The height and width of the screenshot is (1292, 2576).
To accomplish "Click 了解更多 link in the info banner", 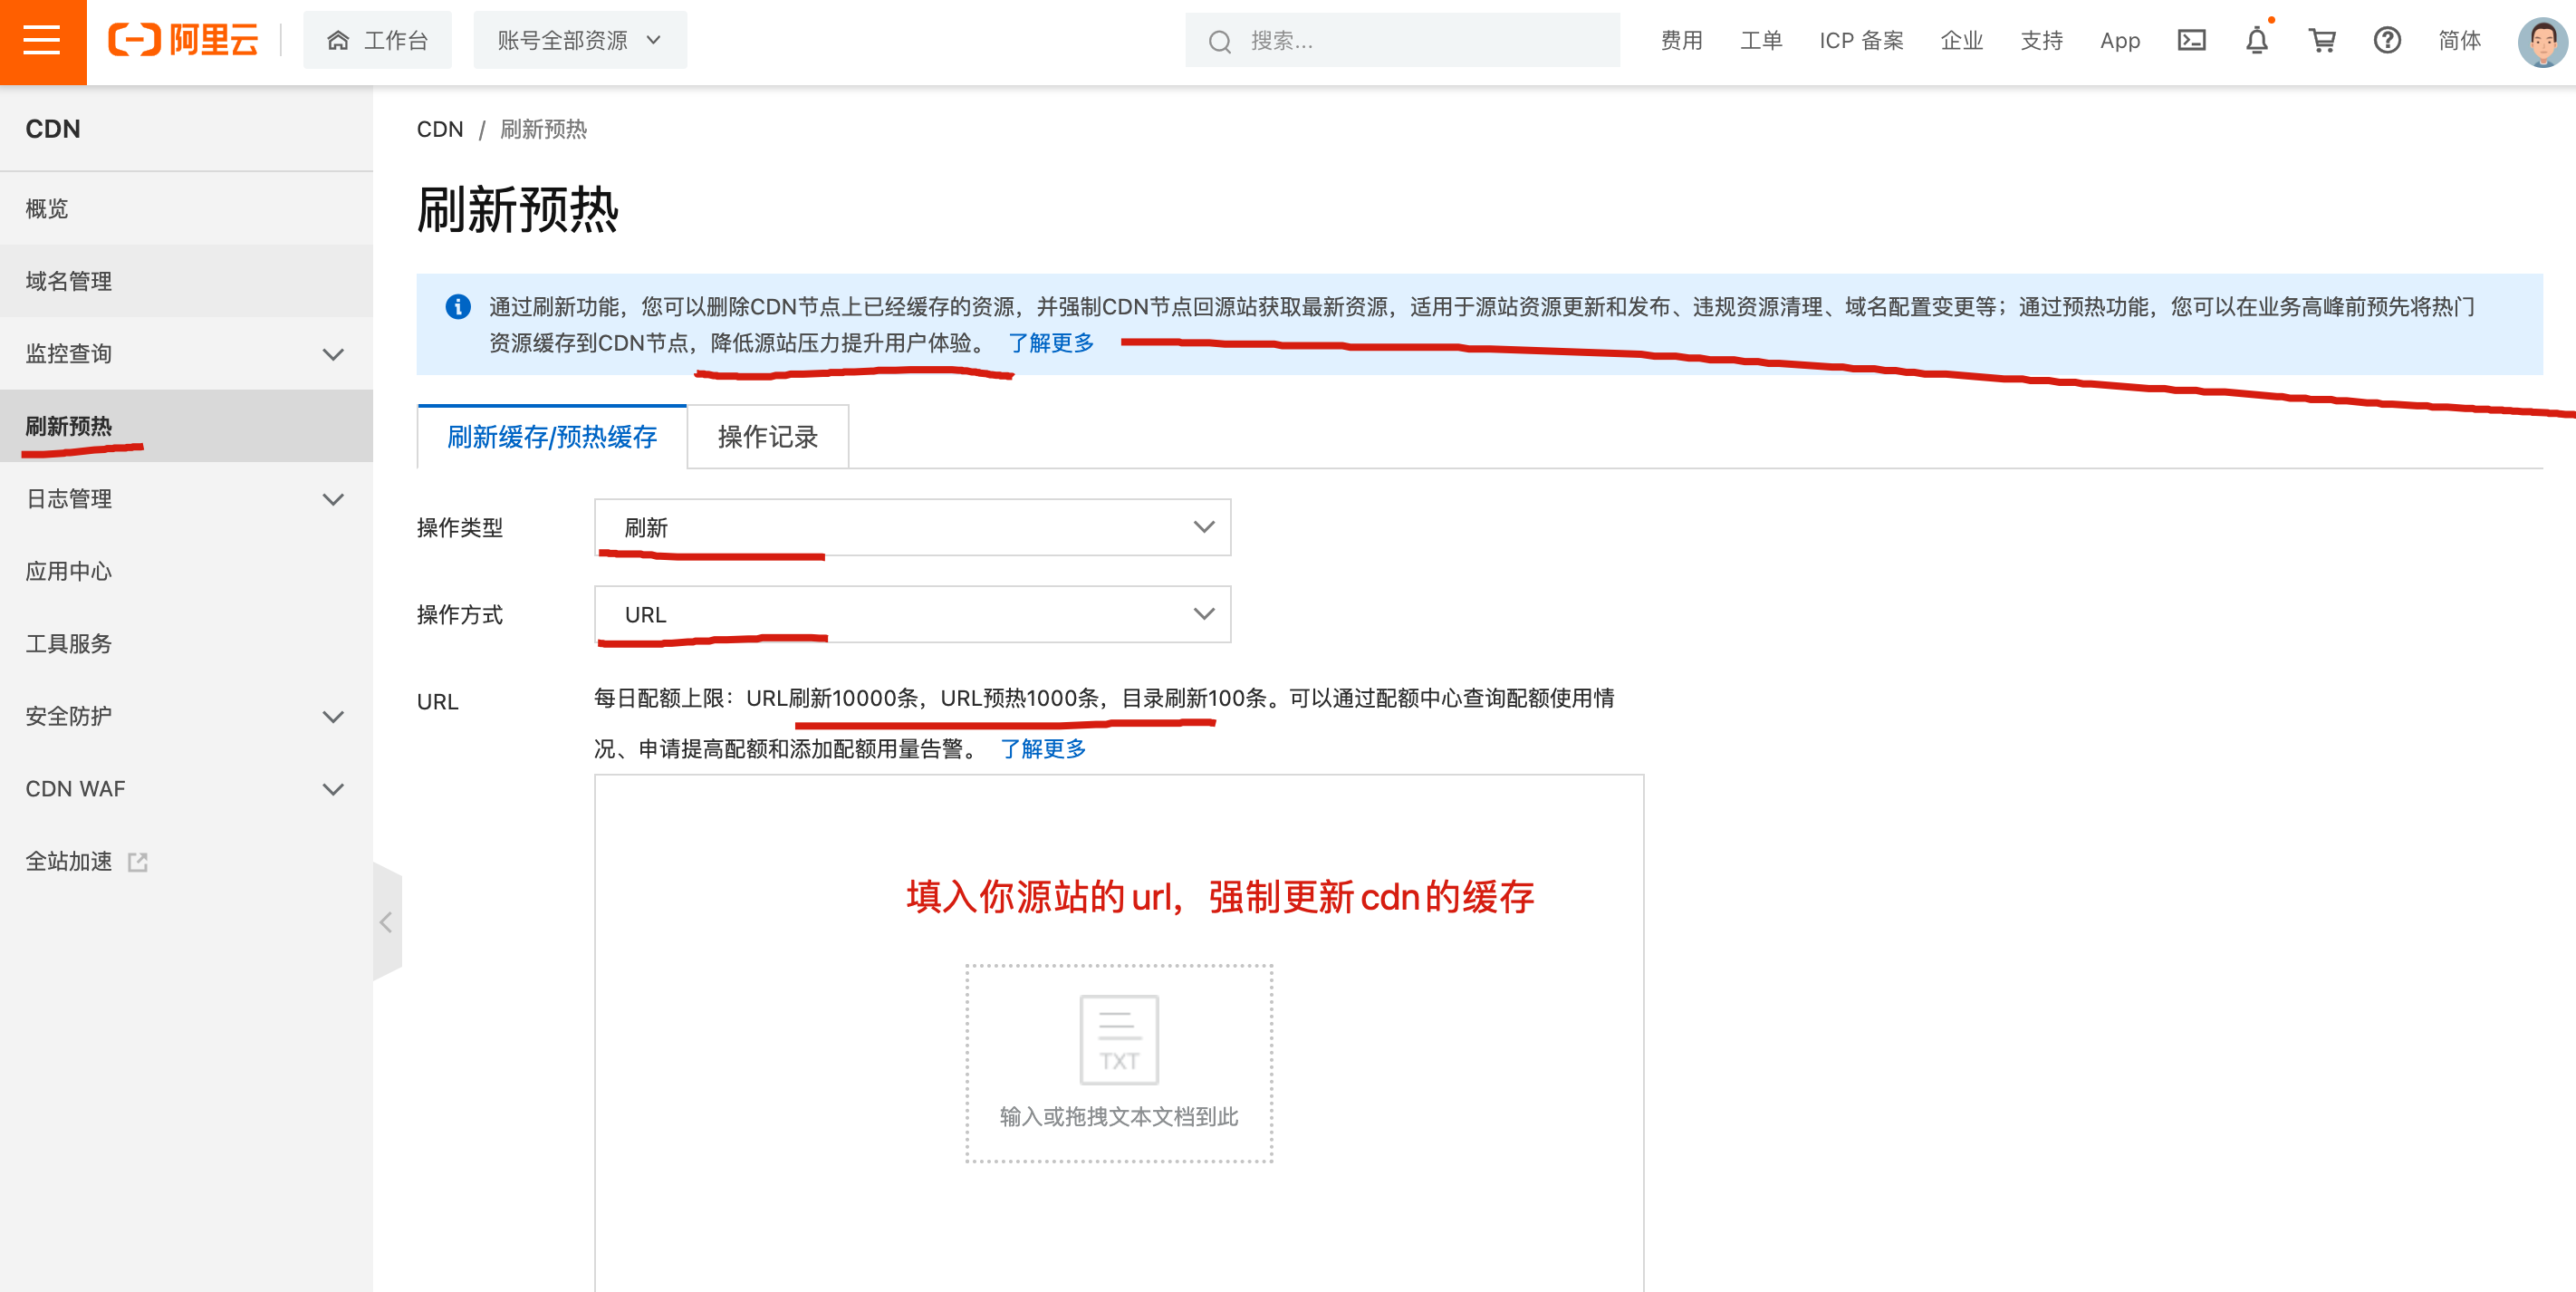I will 1050,343.
